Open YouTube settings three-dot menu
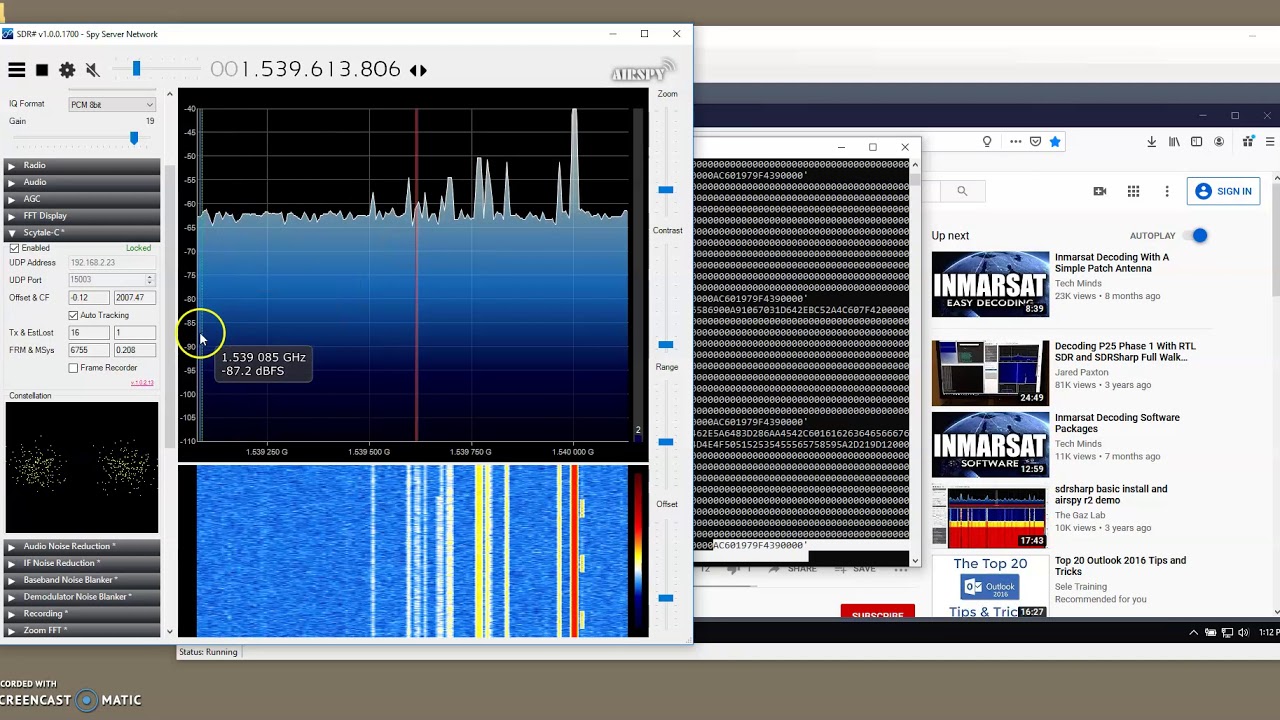 tap(1166, 191)
